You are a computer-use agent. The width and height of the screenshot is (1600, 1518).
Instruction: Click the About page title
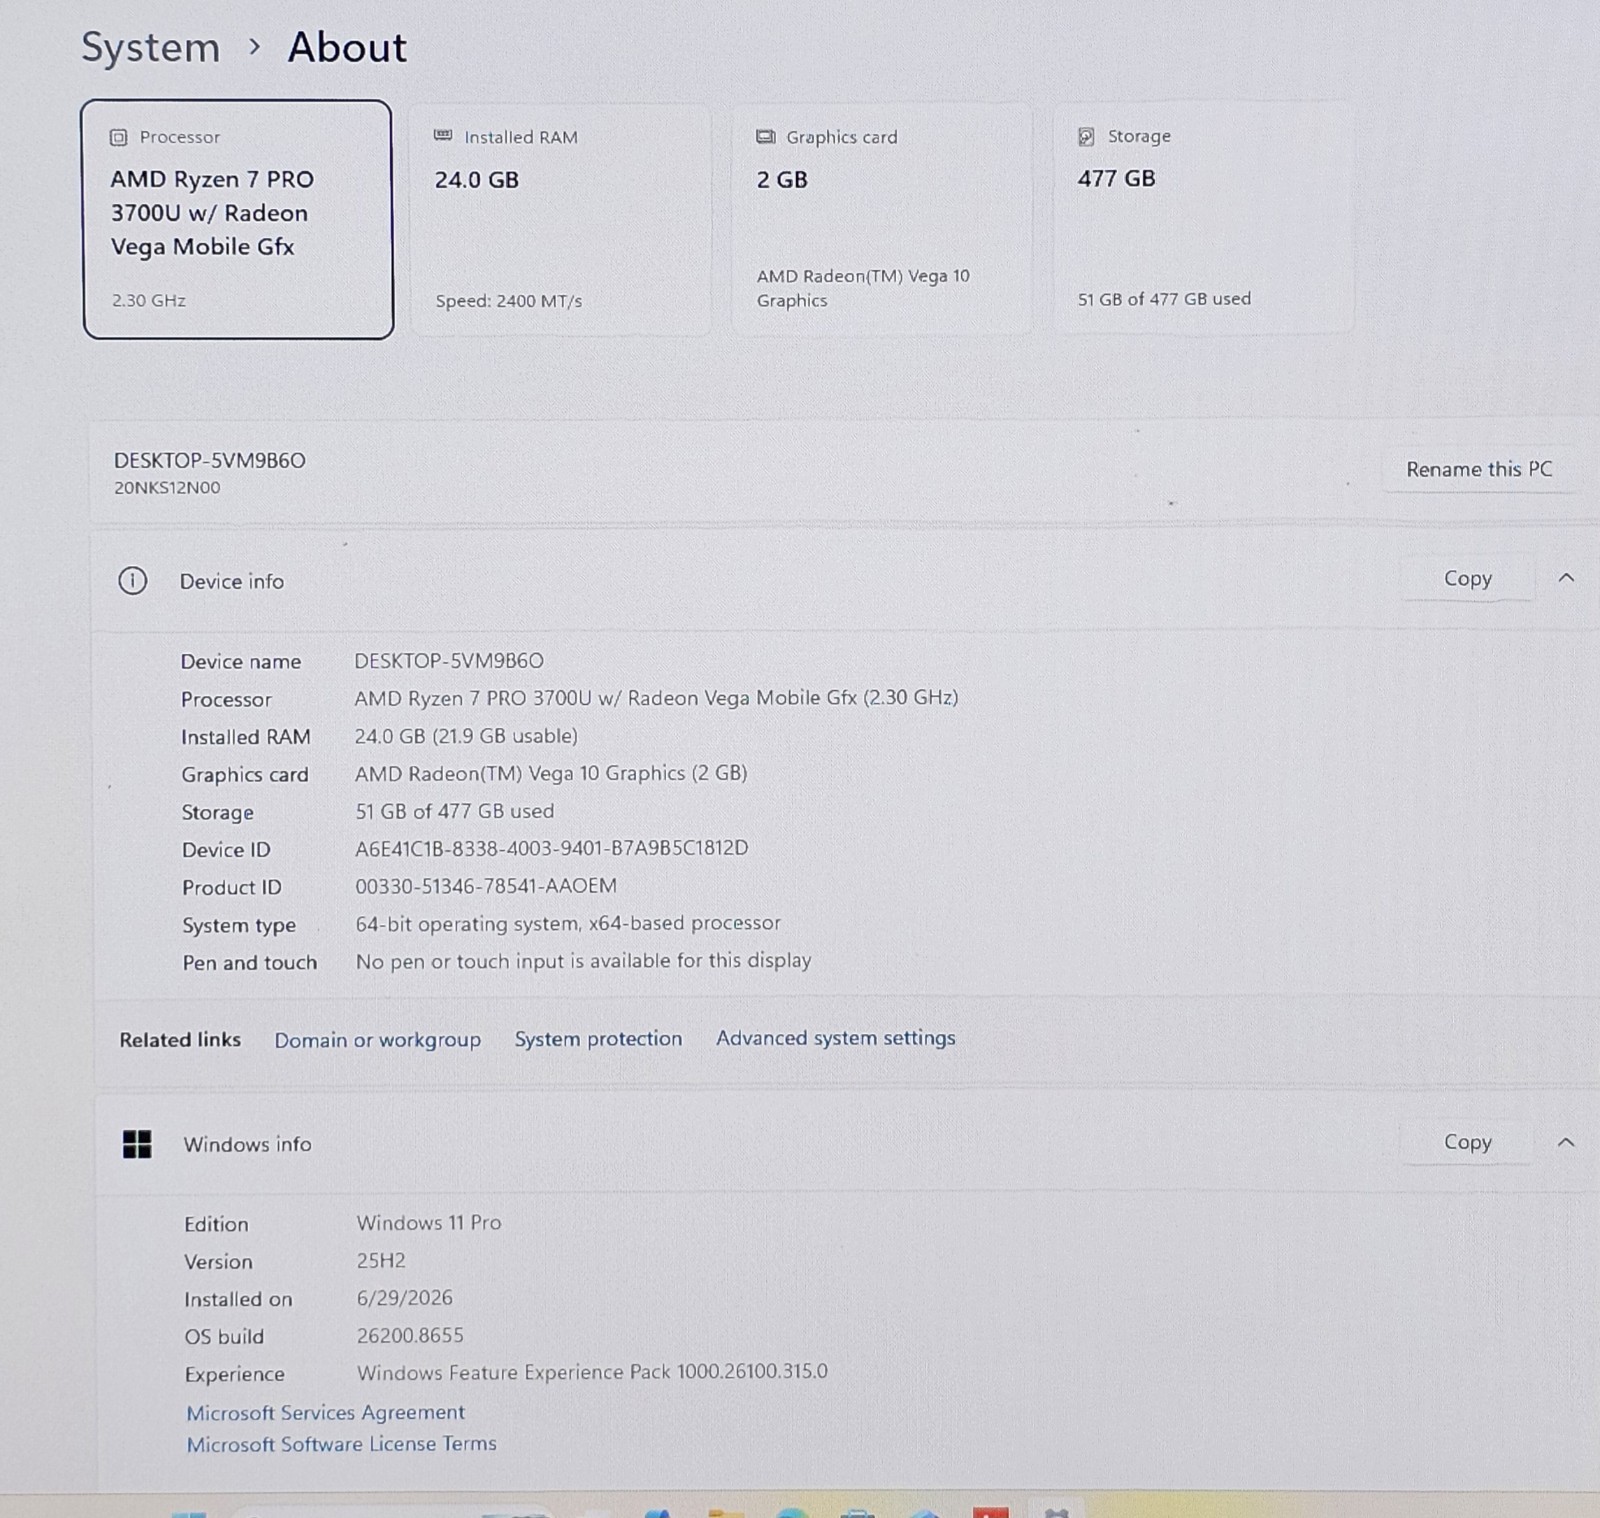(347, 48)
